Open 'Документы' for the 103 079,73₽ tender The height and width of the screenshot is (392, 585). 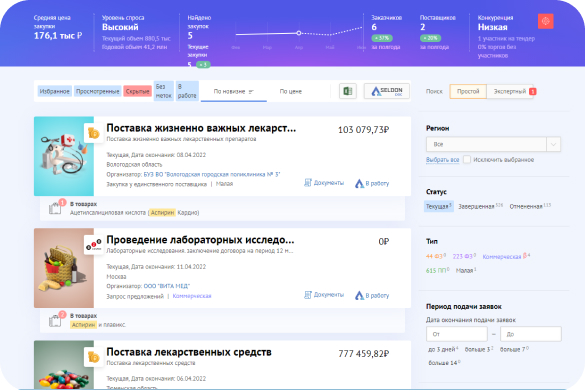click(324, 183)
